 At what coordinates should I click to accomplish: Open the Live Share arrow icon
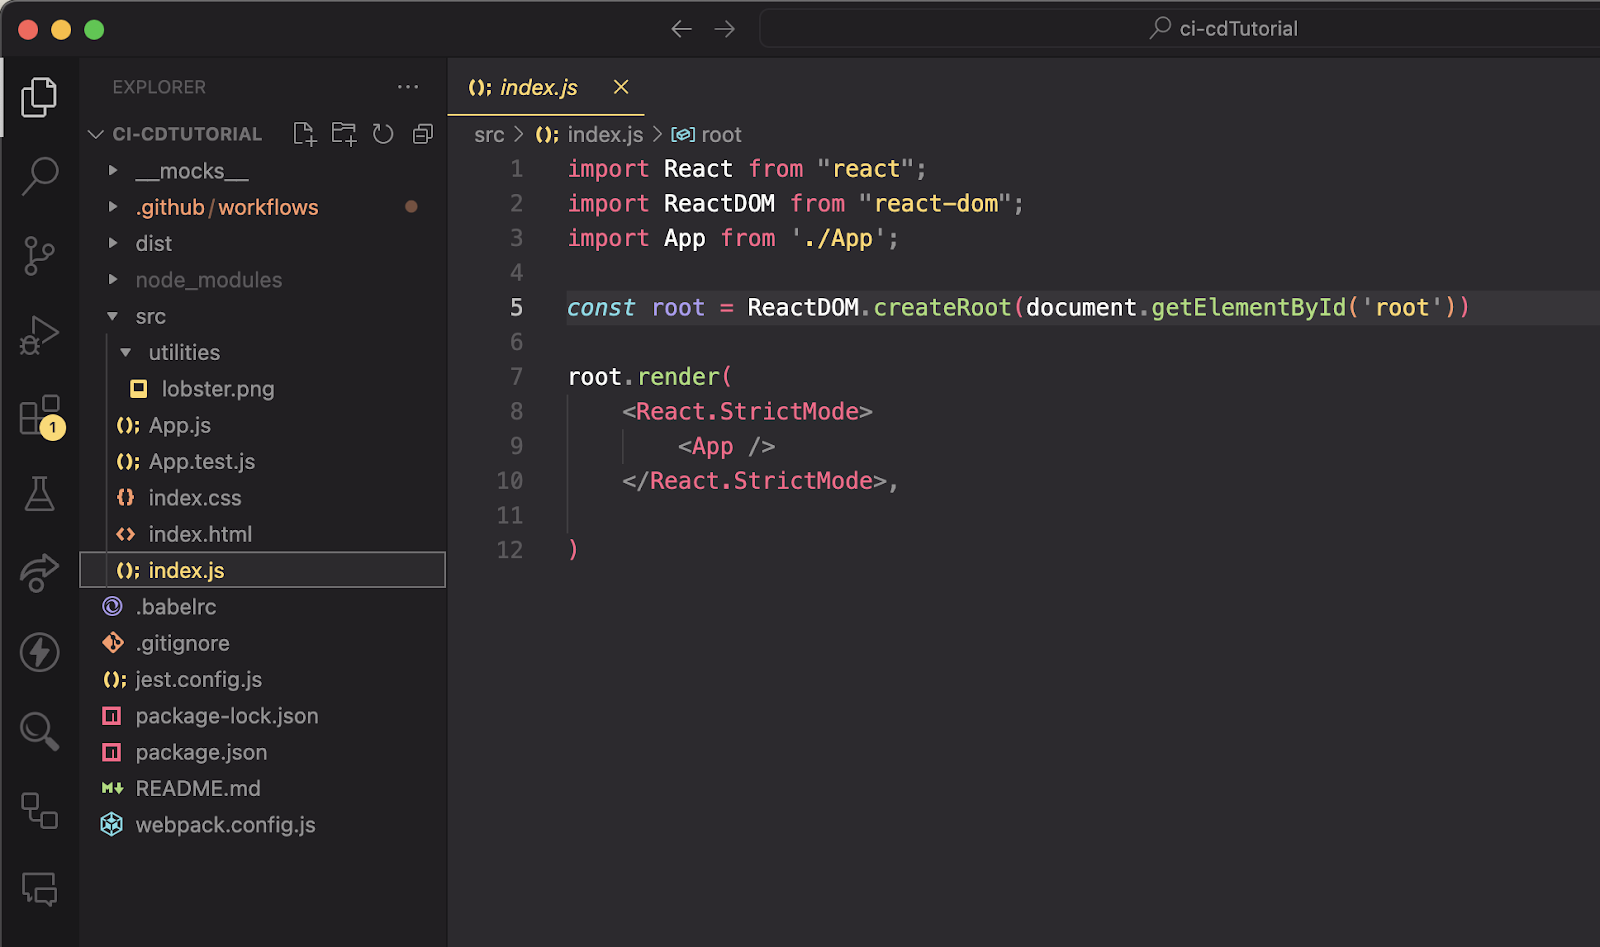tap(39, 572)
